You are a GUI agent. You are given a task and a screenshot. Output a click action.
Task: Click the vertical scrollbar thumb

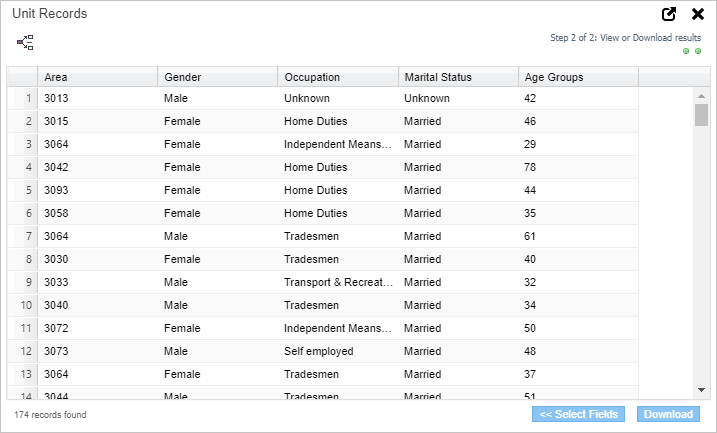pos(701,114)
